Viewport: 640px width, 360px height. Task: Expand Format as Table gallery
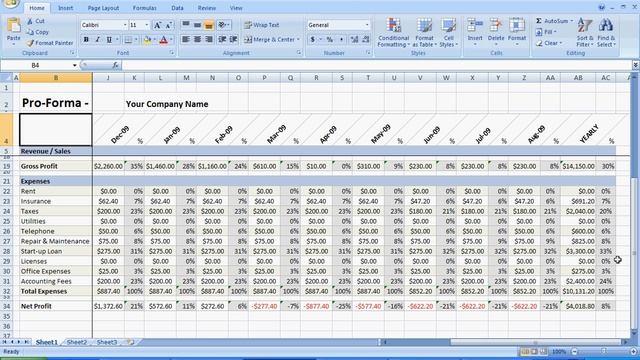(424, 33)
